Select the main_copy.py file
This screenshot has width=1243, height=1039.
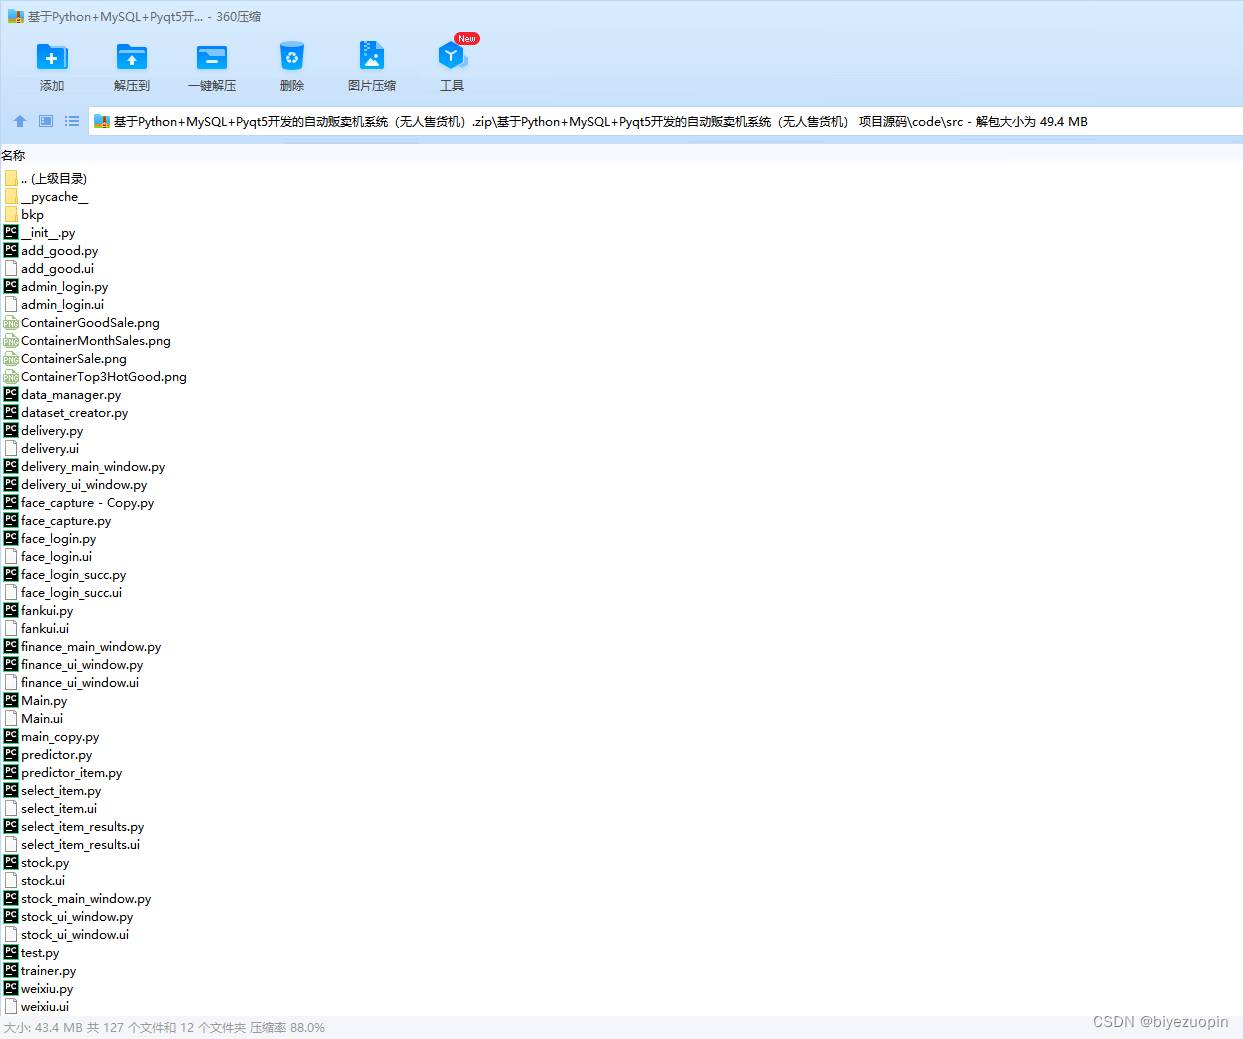tap(52, 736)
